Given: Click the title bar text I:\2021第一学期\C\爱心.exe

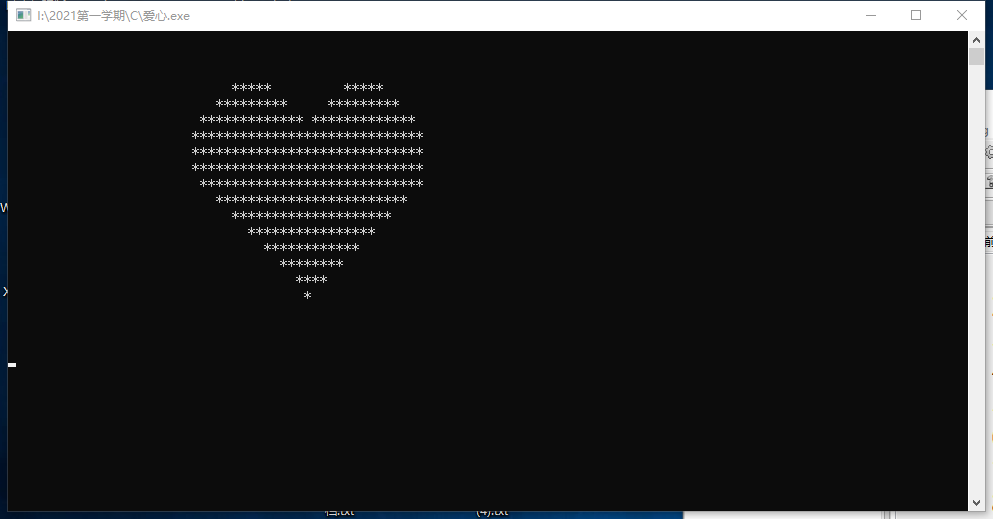Looking at the screenshot, I should coord(113,16).
